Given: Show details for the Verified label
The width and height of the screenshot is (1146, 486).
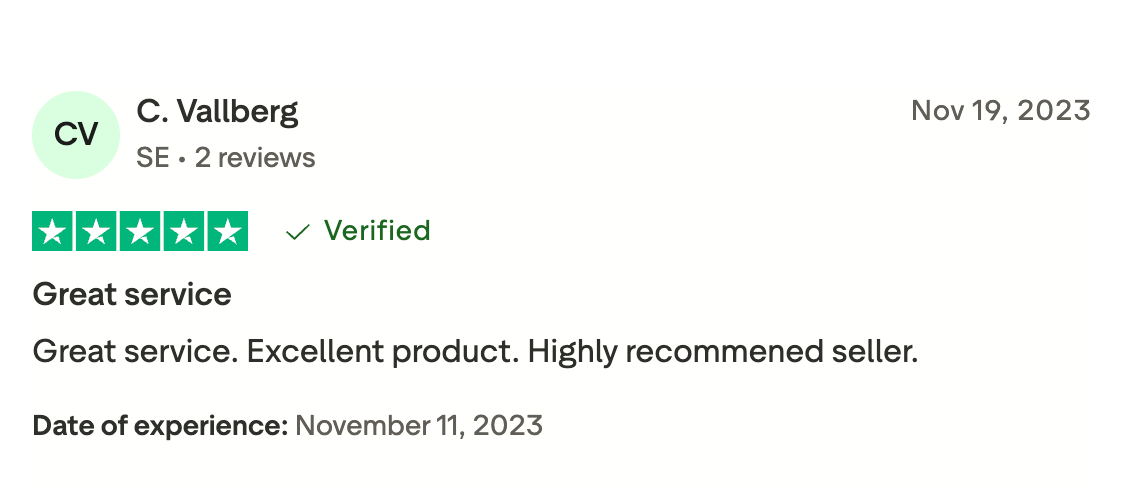Looking at the screenshot, I should pyautogui.click(x=377, y=231).
